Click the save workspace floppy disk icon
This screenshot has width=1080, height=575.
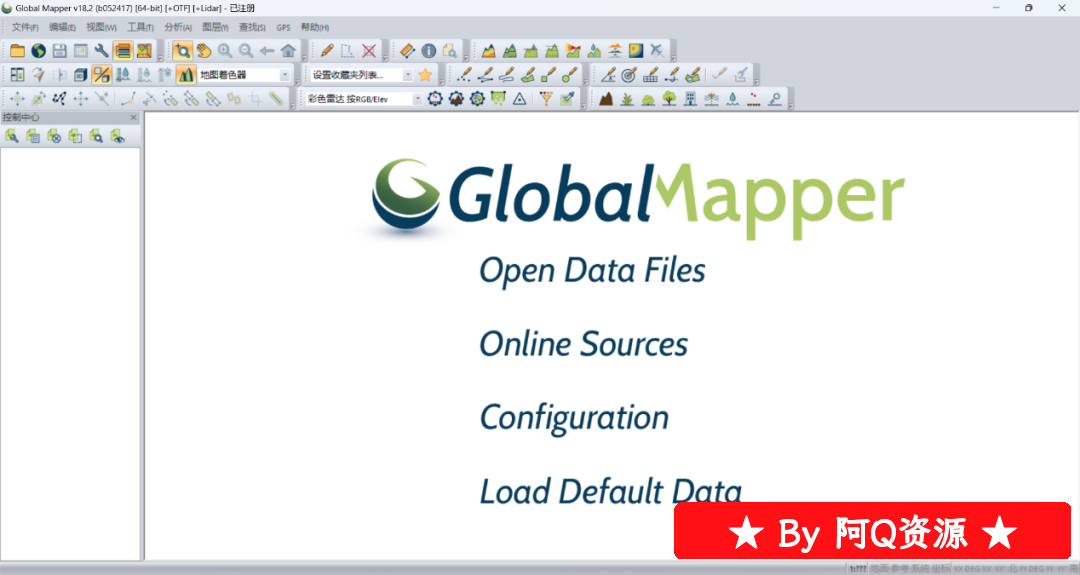pos(60,50)
